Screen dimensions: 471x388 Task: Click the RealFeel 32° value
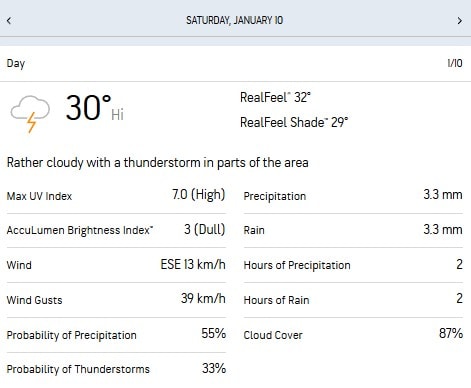tap(275, 97)
